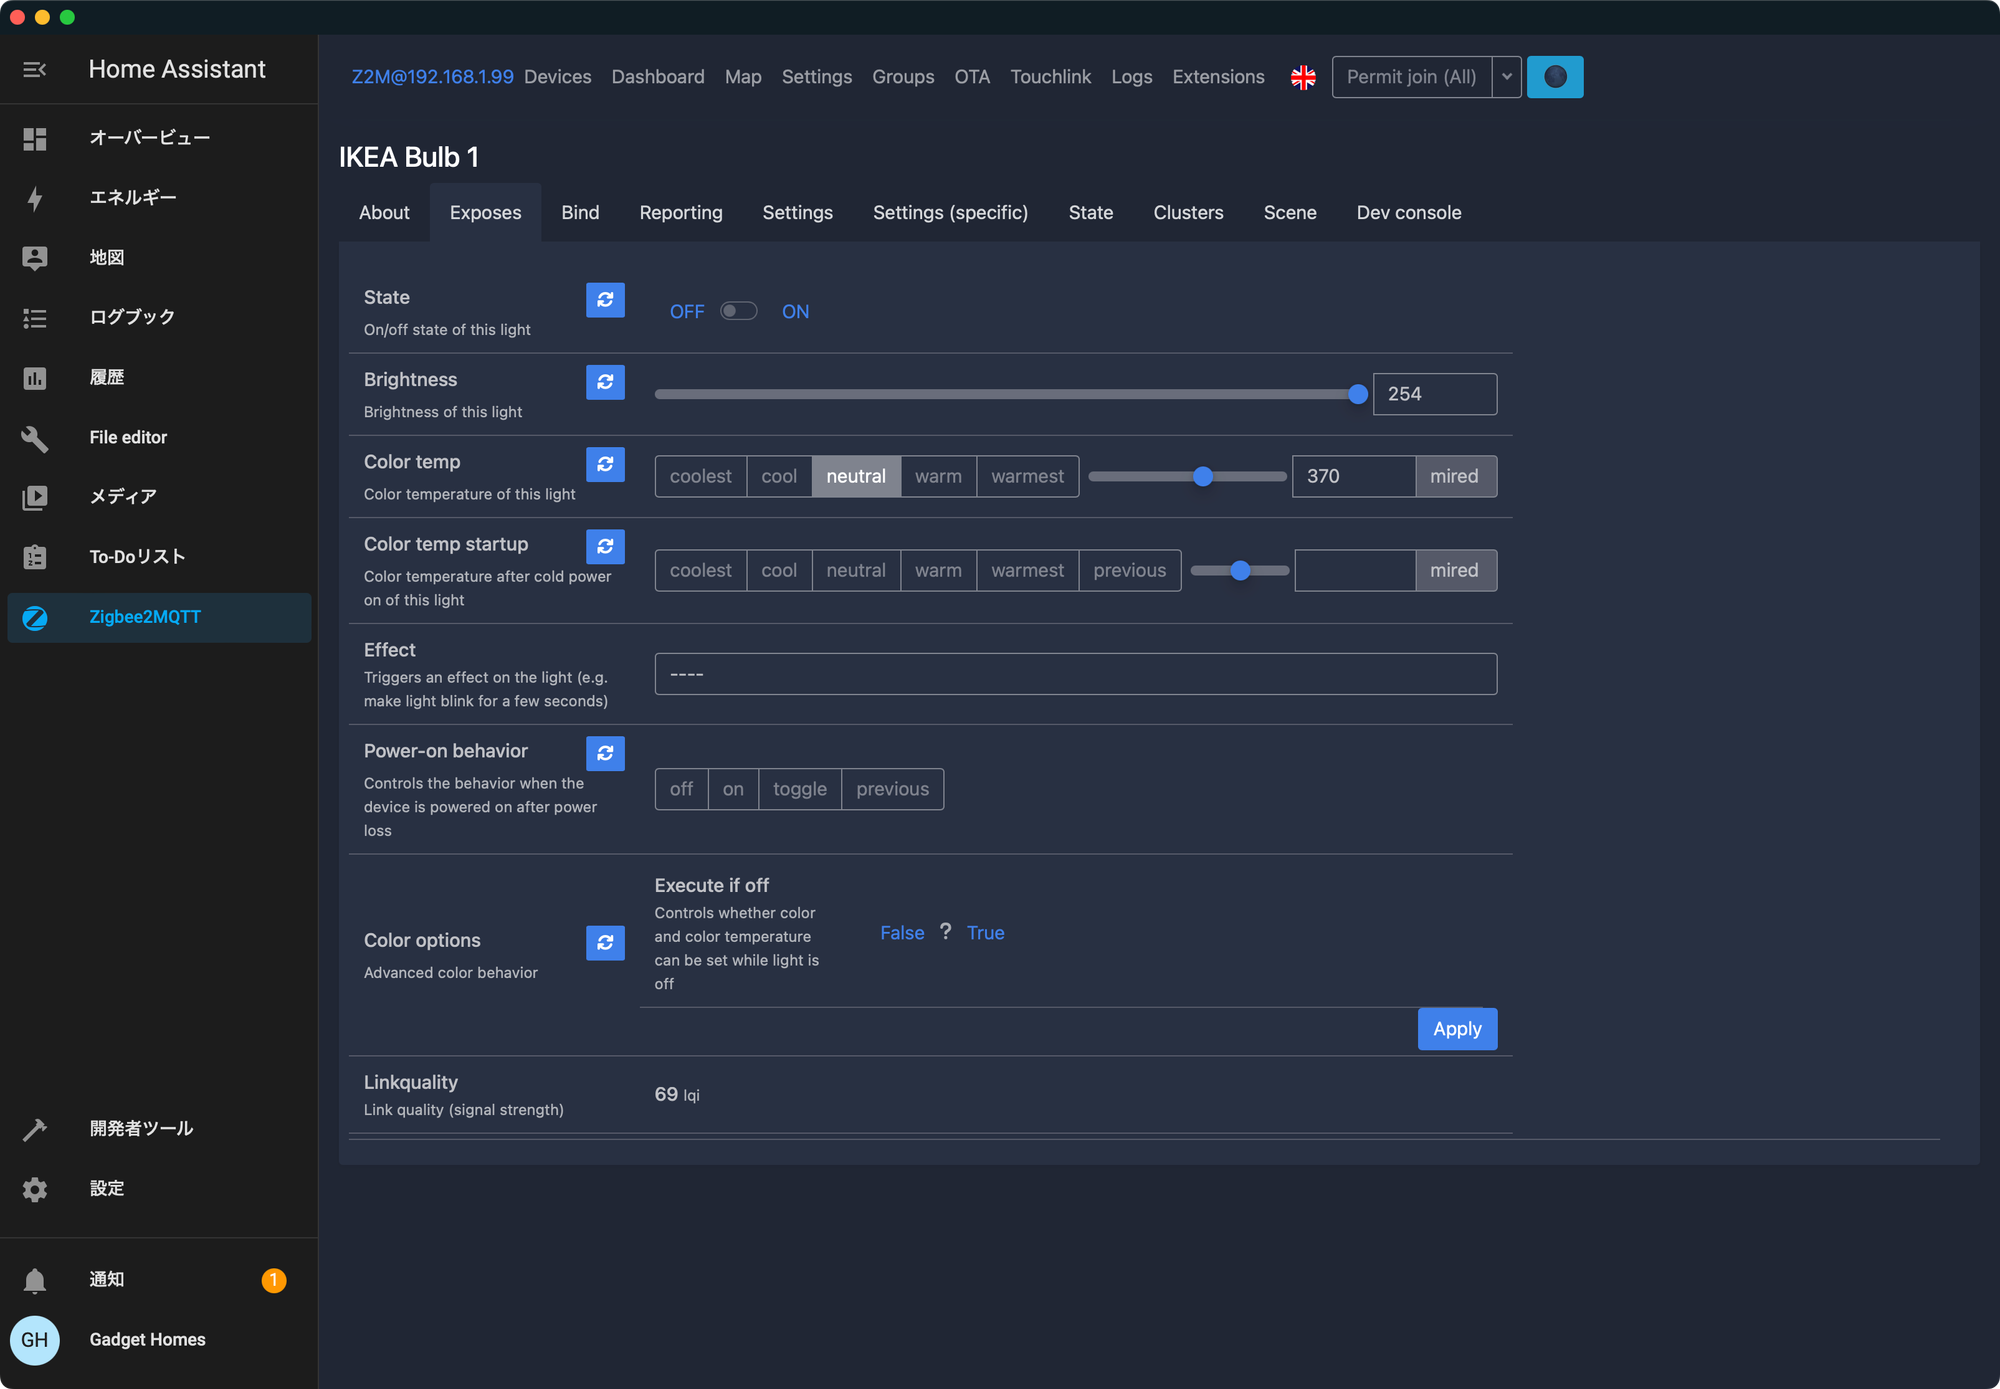Choose neutral Color temp preset
2000x1389 pixels.
click(x=856, y=476)
